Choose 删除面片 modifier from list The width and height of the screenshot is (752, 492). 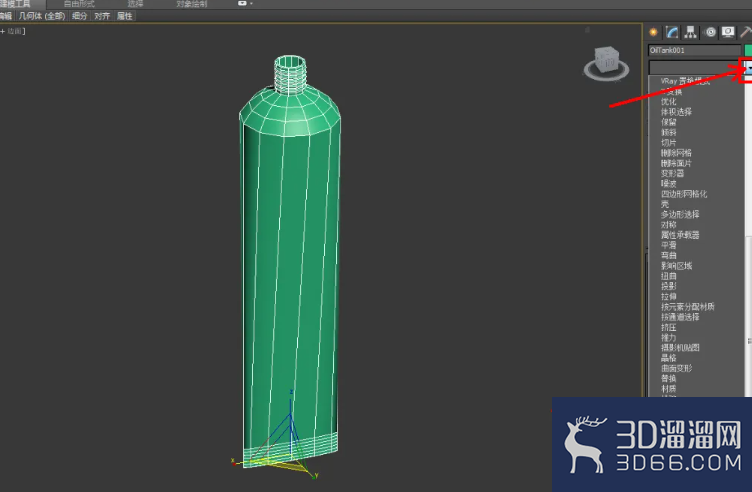click(x=676, y=163)
